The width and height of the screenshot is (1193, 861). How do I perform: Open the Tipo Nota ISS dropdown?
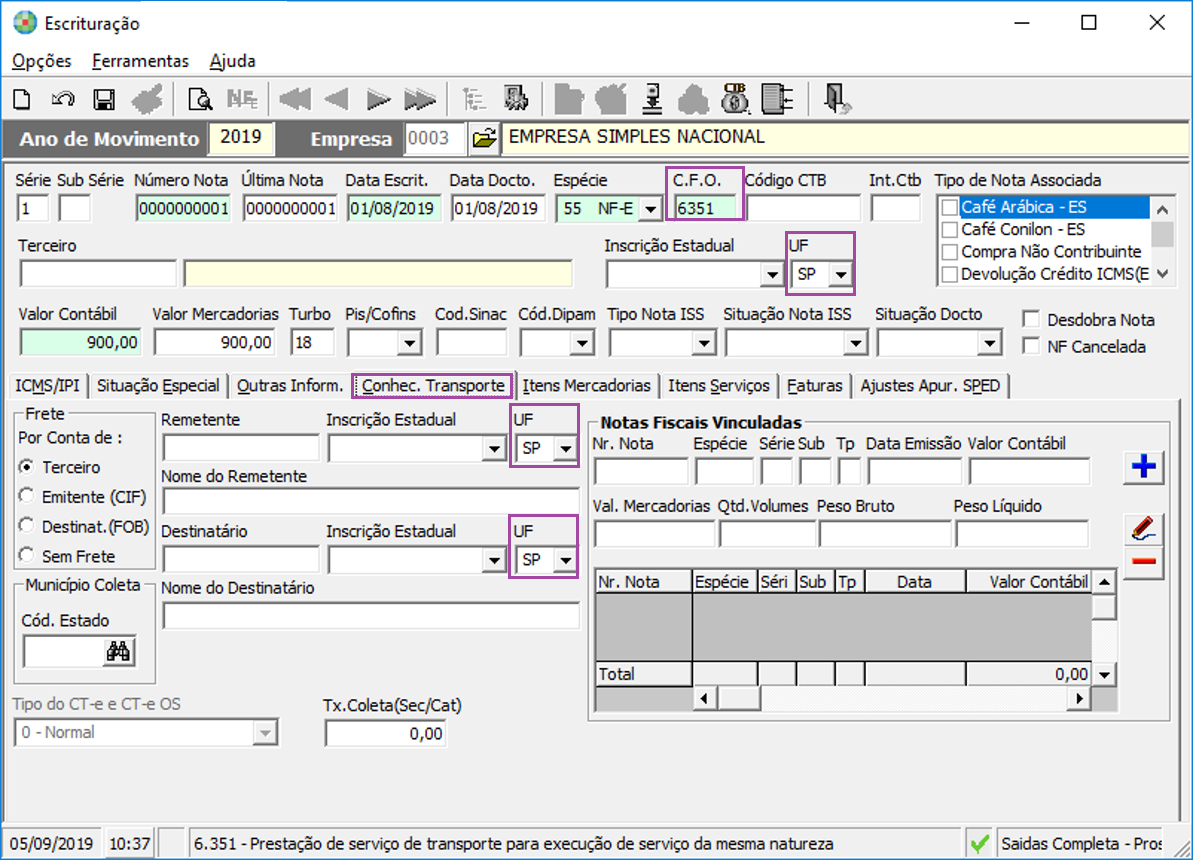[704, 343]
